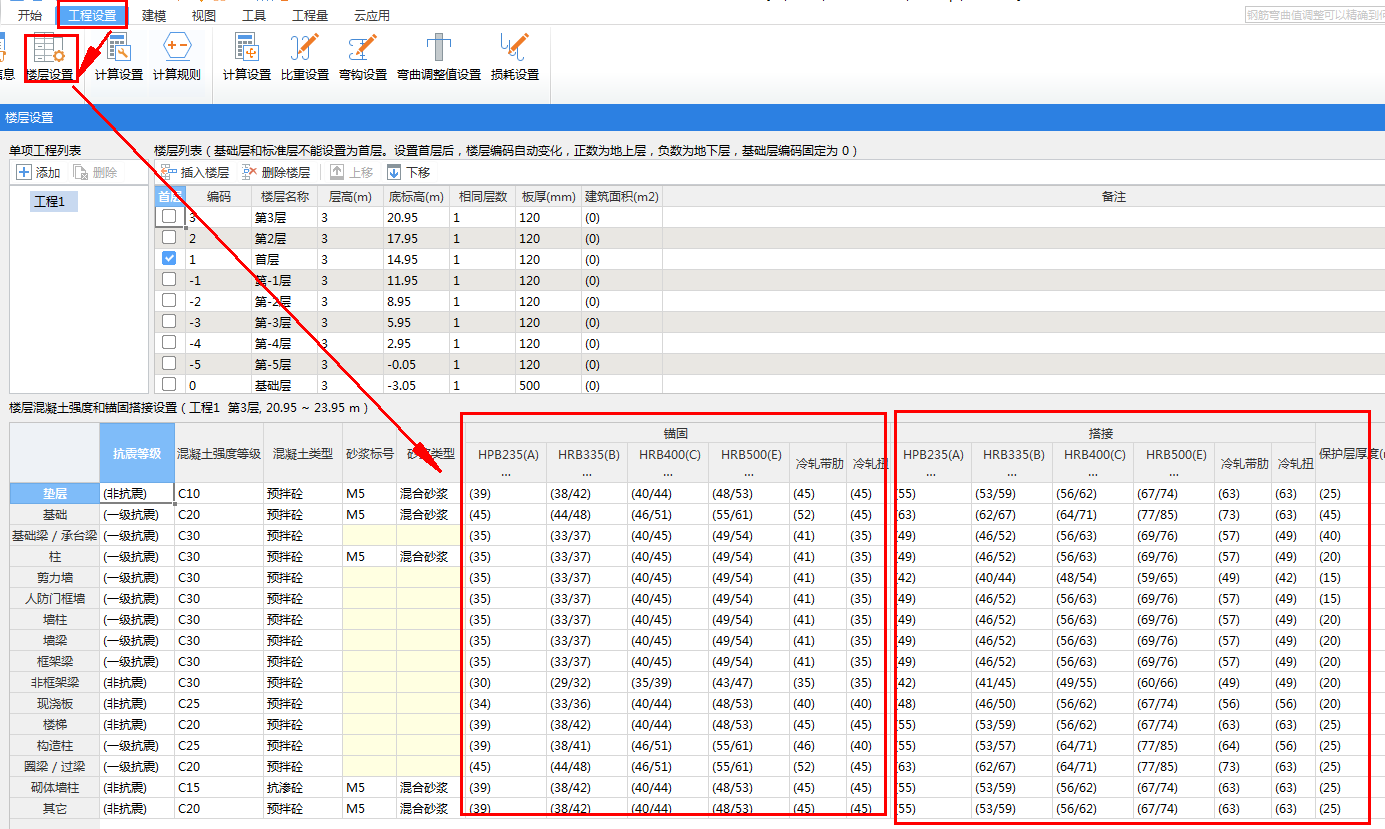This screenshot has width=1385, height=829.
Task: Switch to the 开始 ribbon tab
Action: pyautogui.click(x=30, y=15)
